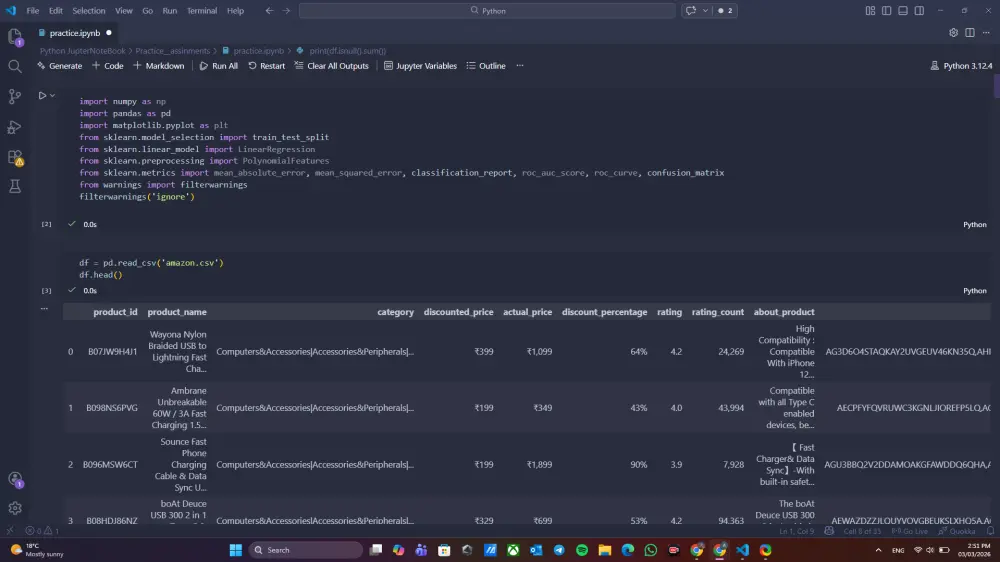Open the Accounts menu icon

coord(15,479)
